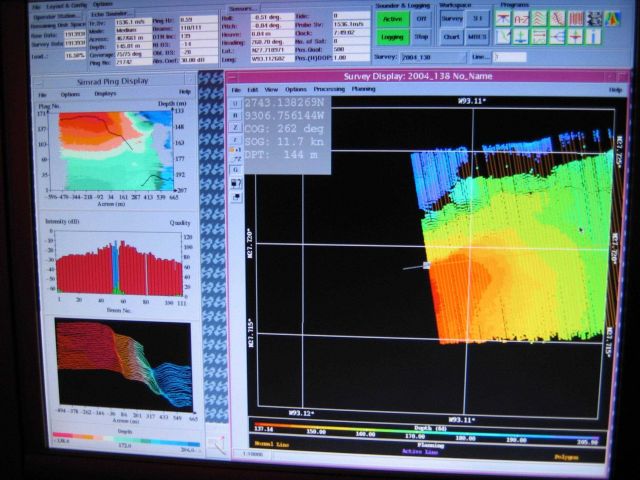
Task: Select the option 2 radio in Survey sidebar
Action: point(237,159)
